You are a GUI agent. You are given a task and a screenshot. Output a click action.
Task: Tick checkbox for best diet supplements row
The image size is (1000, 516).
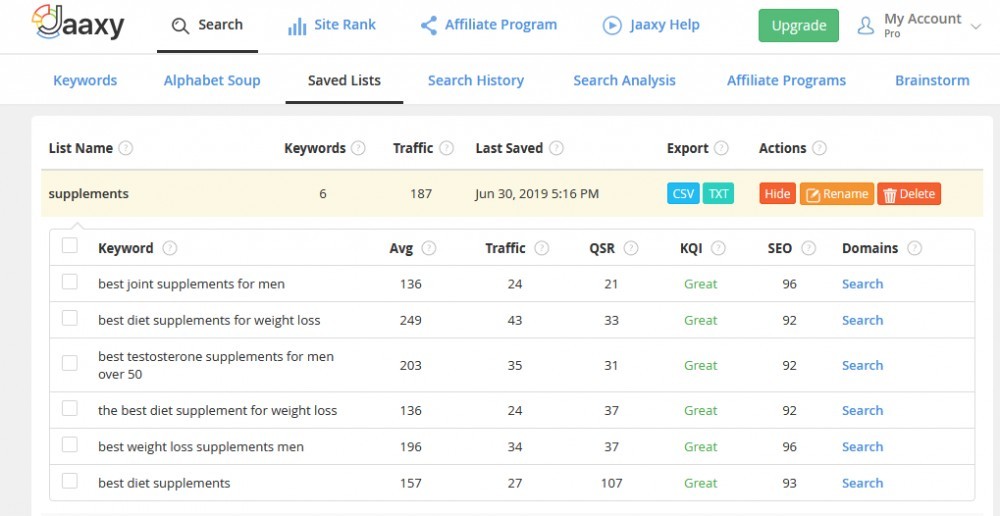(70, 481)
